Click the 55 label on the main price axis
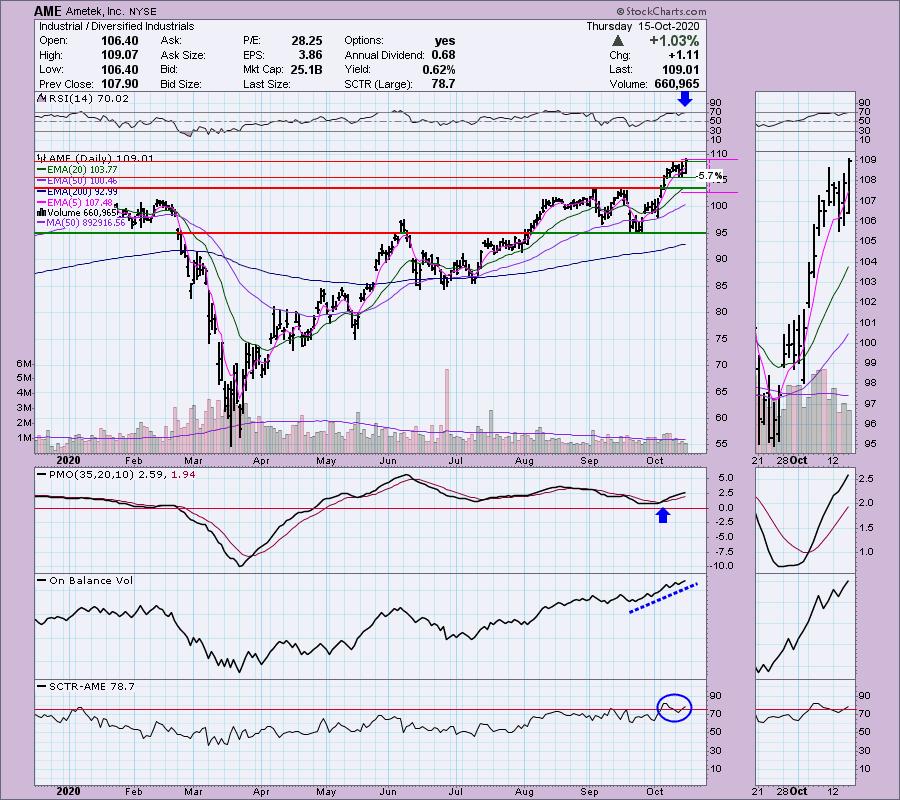 pyautogui.click(x=721, y=444)
